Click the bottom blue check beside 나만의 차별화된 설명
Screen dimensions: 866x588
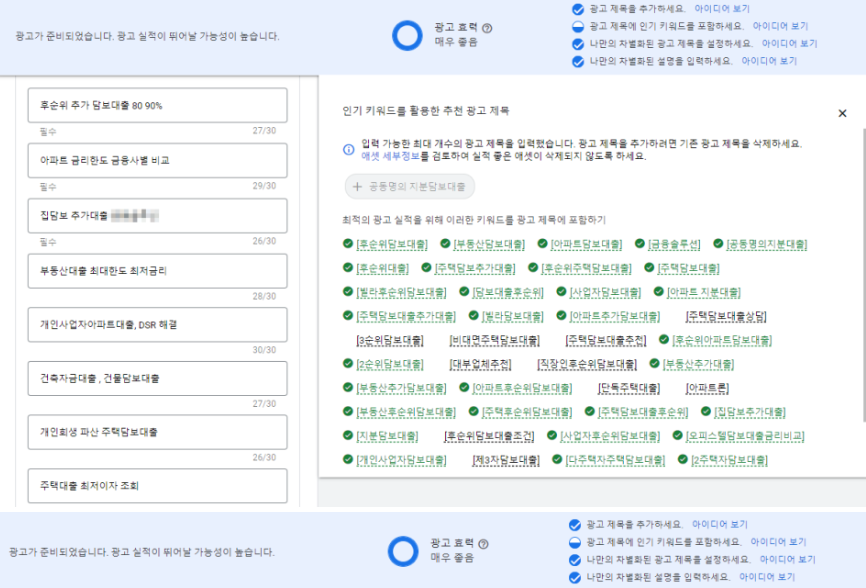pos(575,578)
